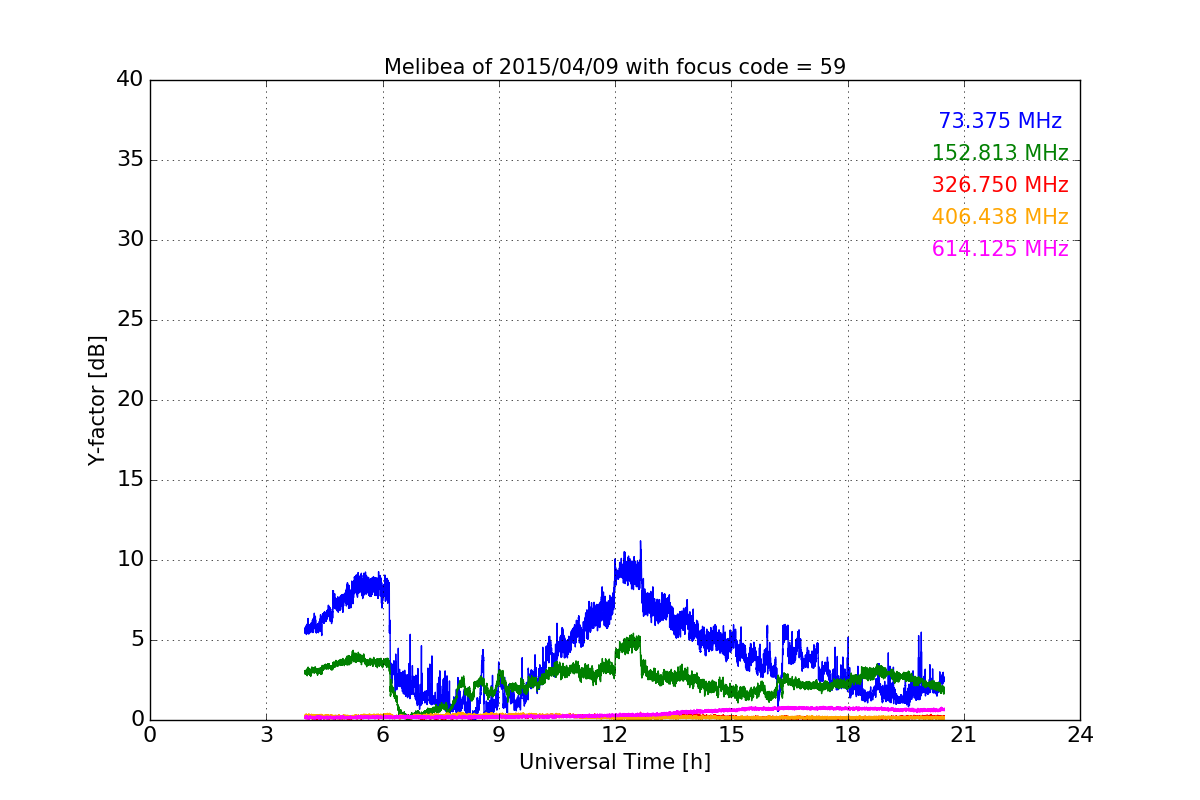Click x-axis tick label 6
Viewport: 1200px width, 800px height.
[x=383, y=735]
